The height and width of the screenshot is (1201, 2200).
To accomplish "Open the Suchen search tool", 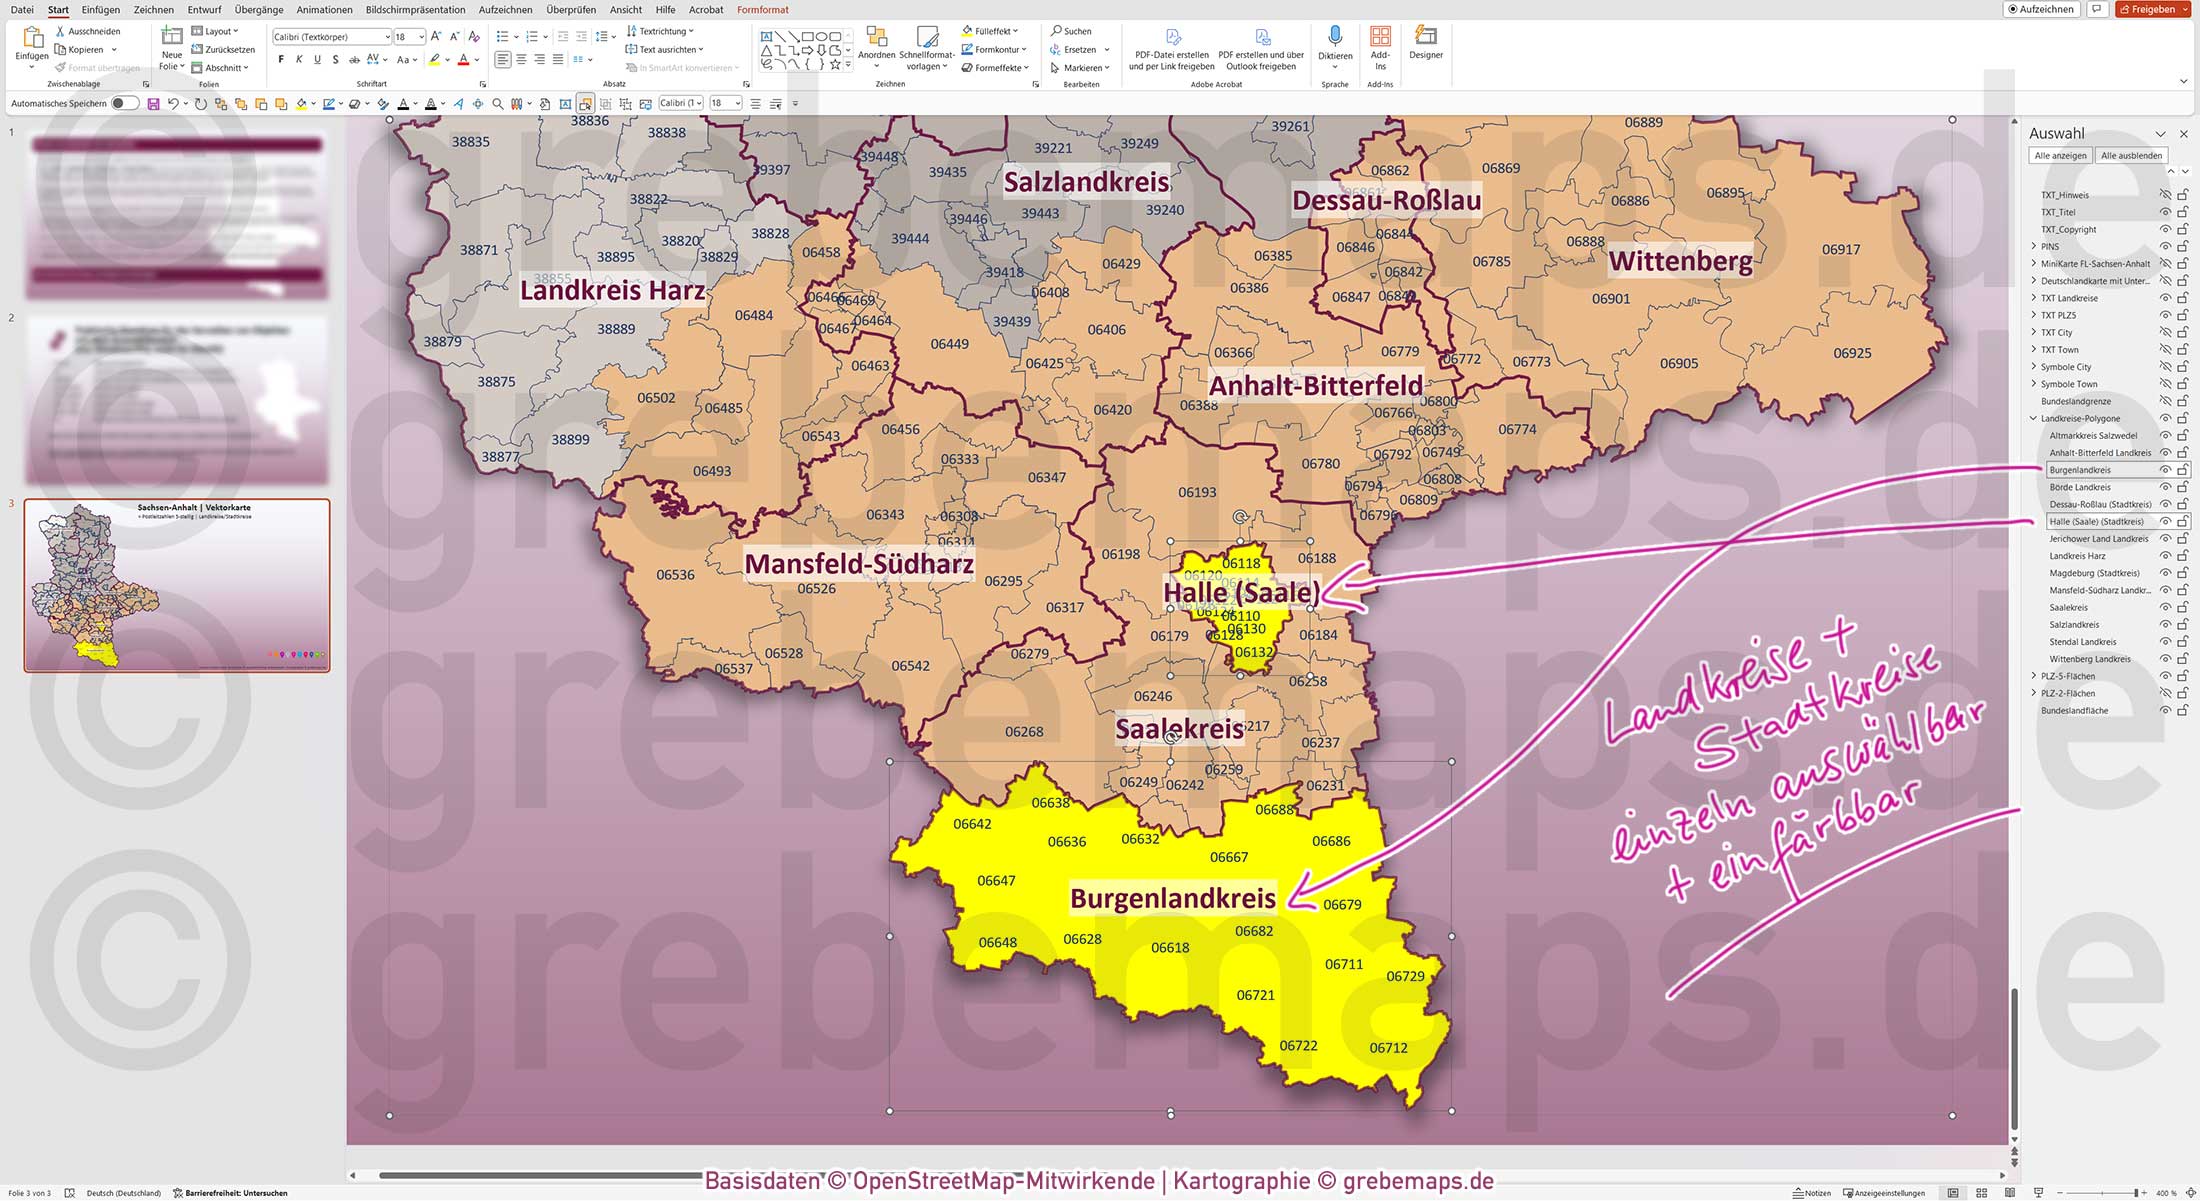I will coord(1073,31).
